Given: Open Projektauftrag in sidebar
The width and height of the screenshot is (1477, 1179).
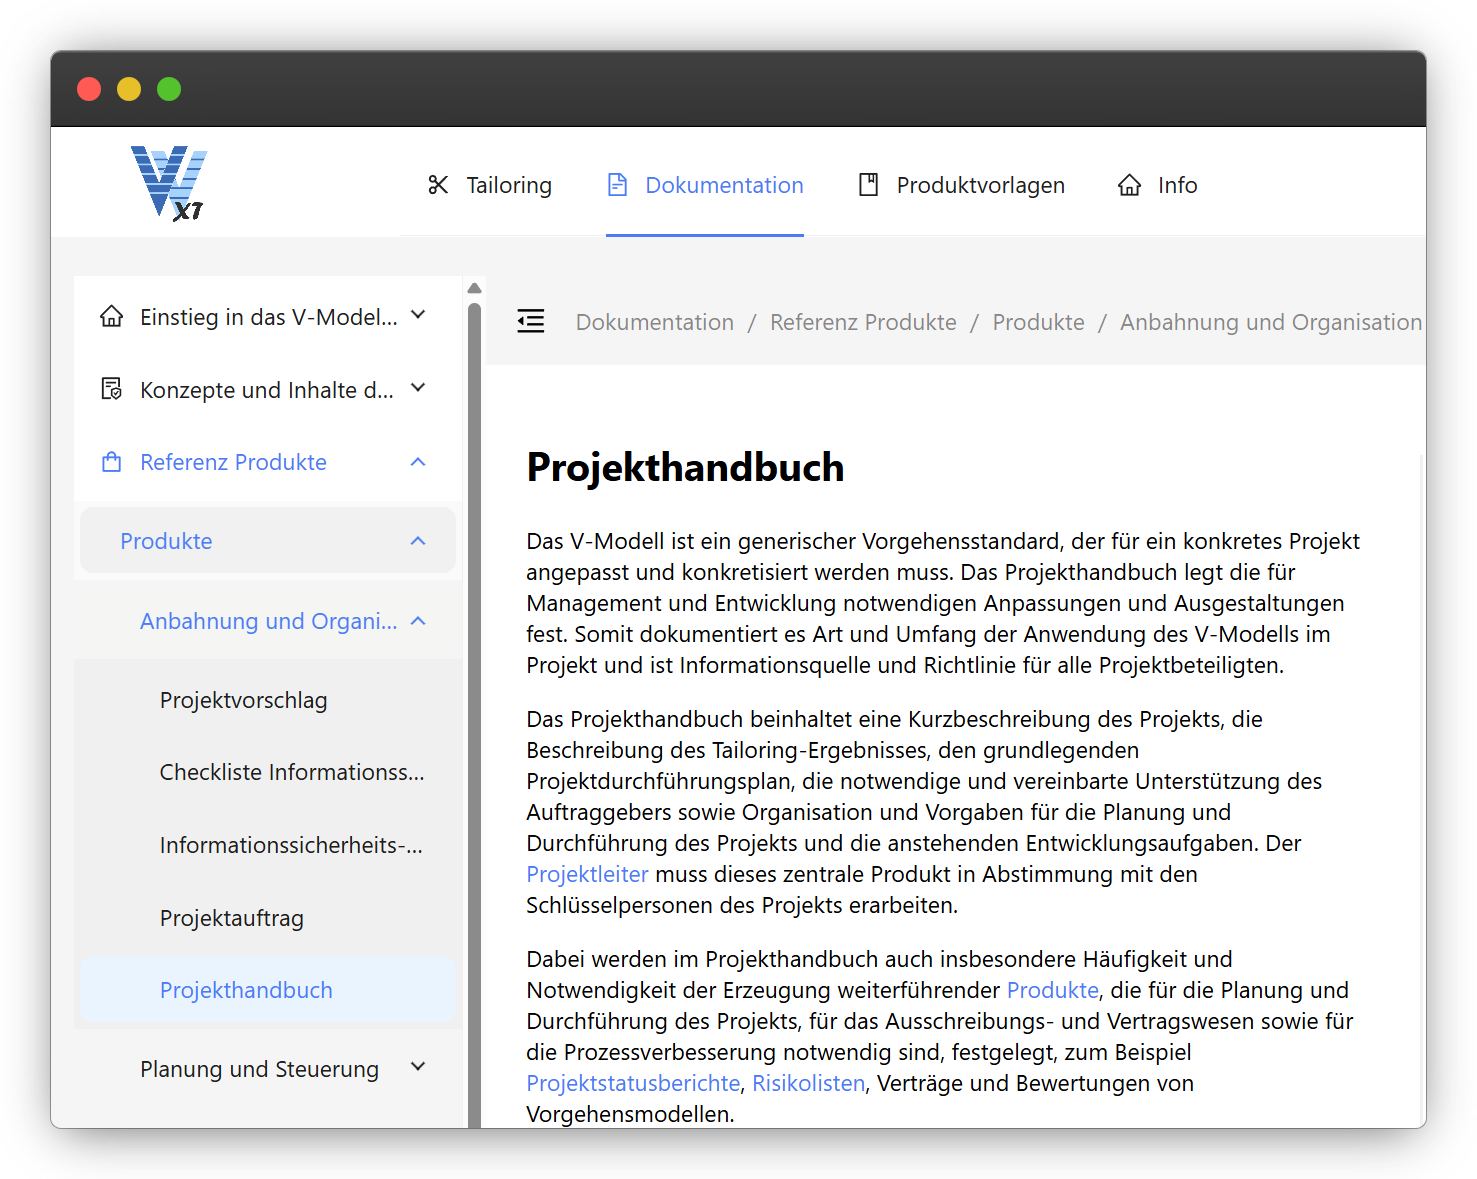Looking at the screenshot, I should 267,918.
